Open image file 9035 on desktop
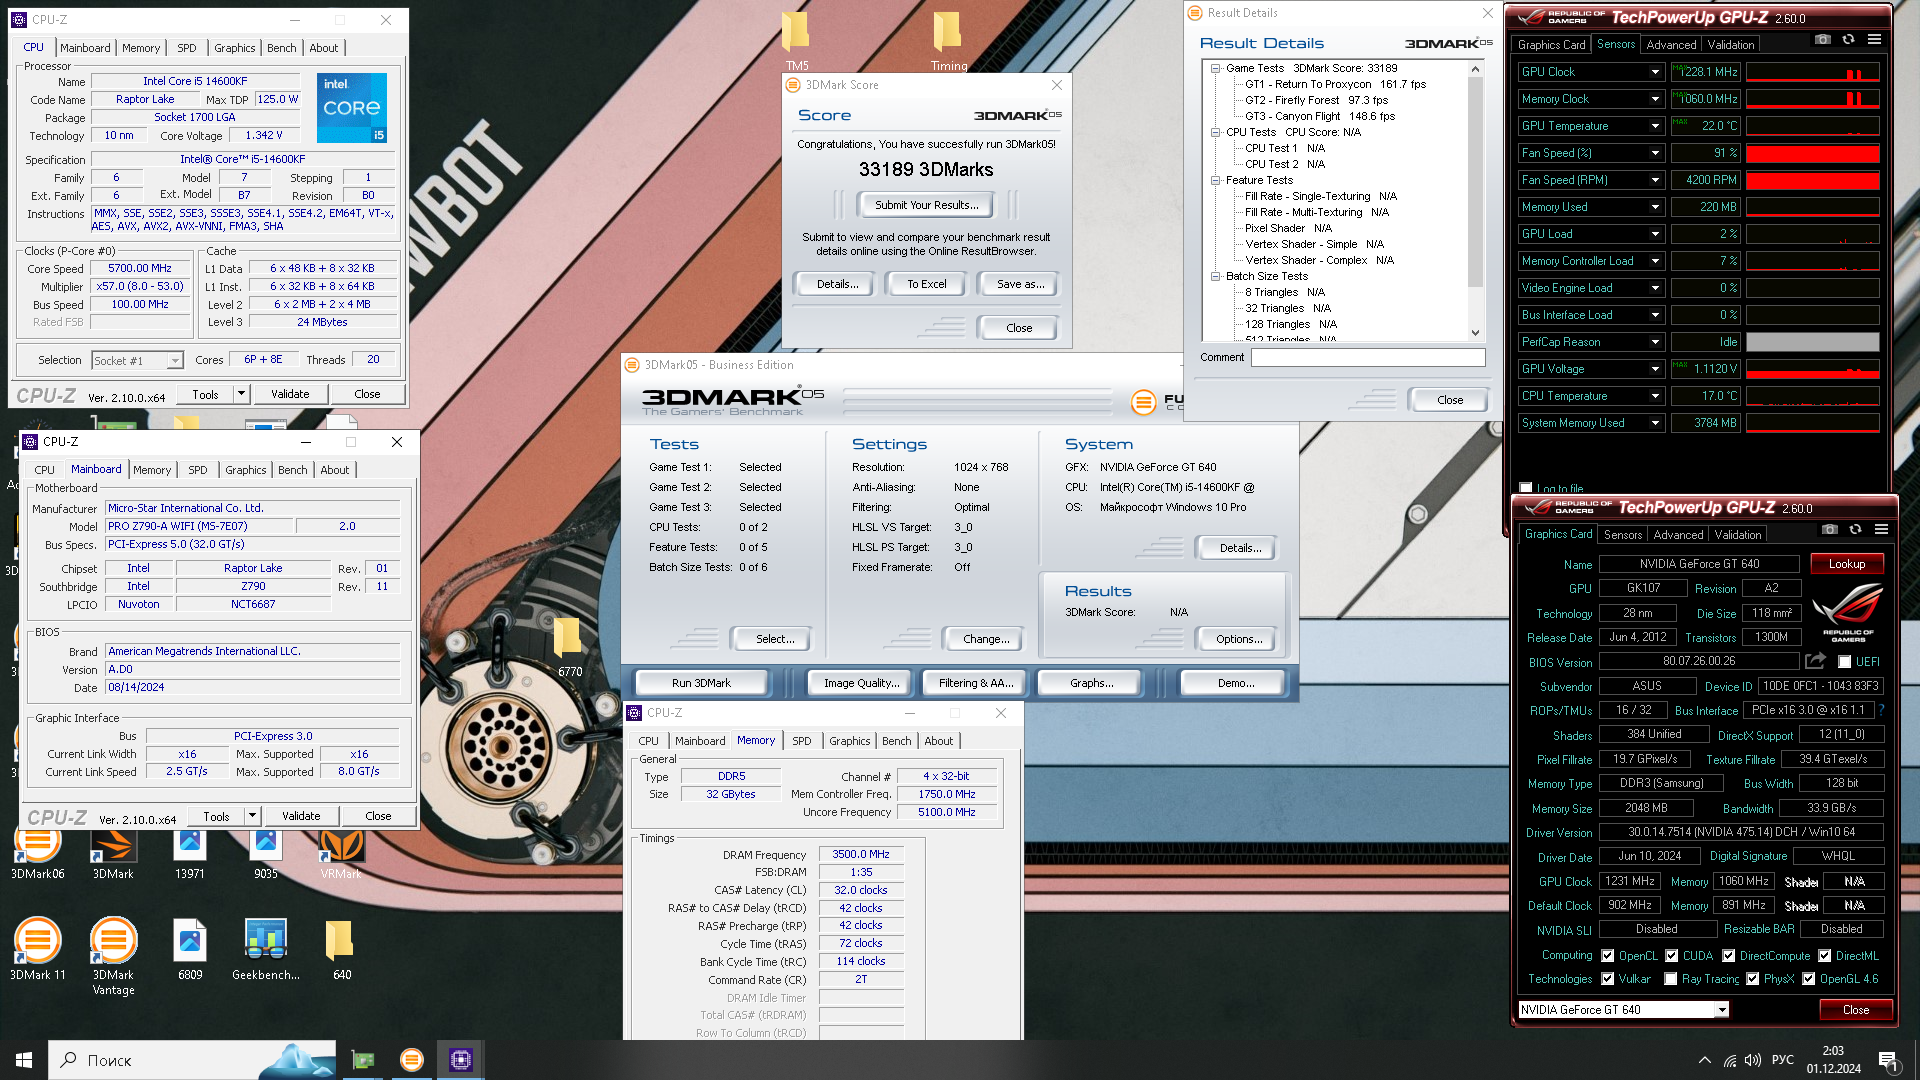This screenshot has height=1080, width=1920. pos(266,852)
